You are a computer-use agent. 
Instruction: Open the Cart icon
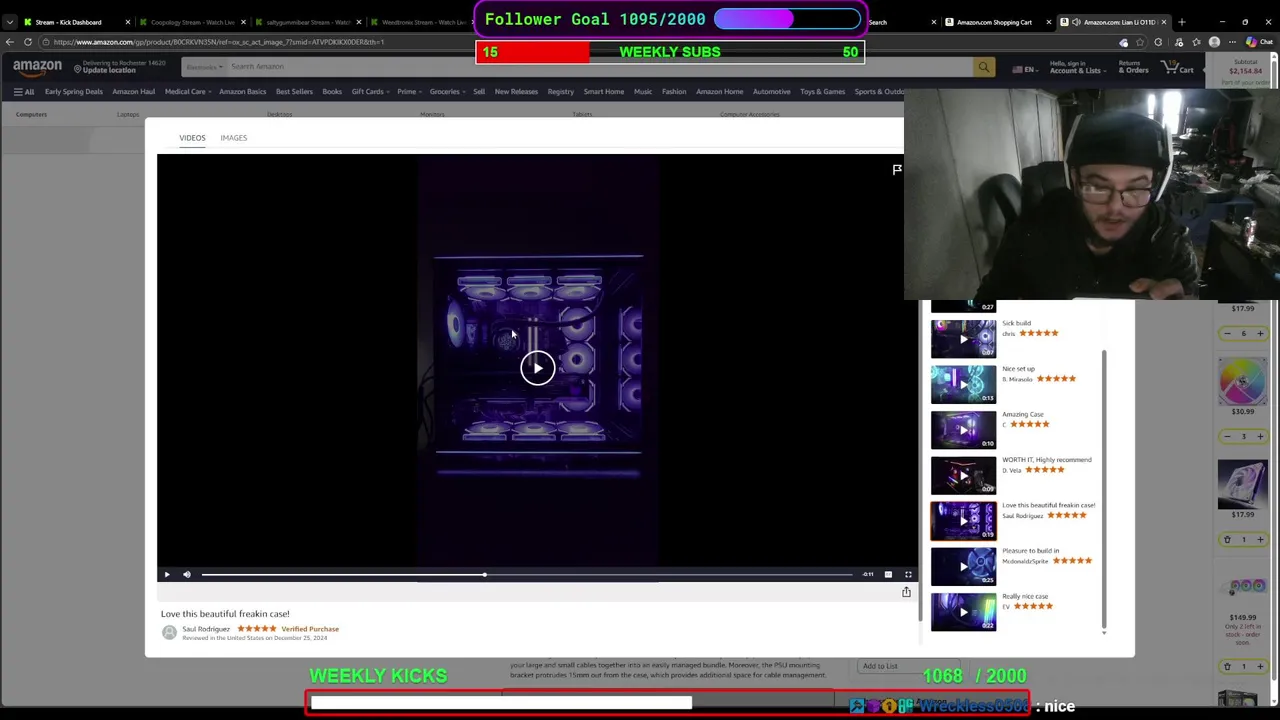[1177, 67]
